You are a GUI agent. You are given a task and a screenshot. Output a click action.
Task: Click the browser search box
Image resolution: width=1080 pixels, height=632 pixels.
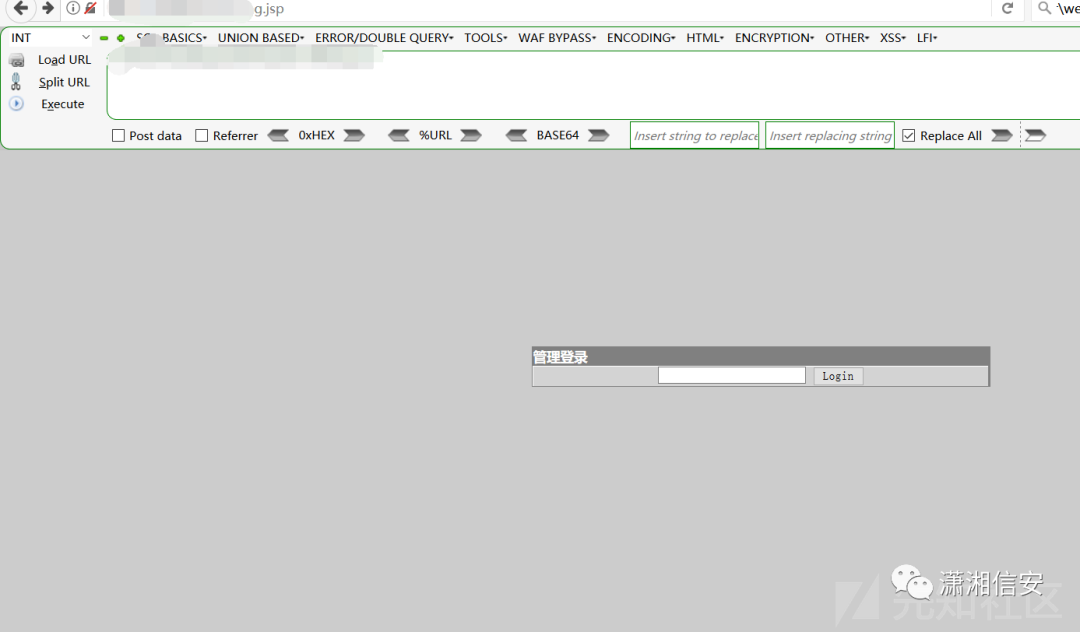[1057, 8]
